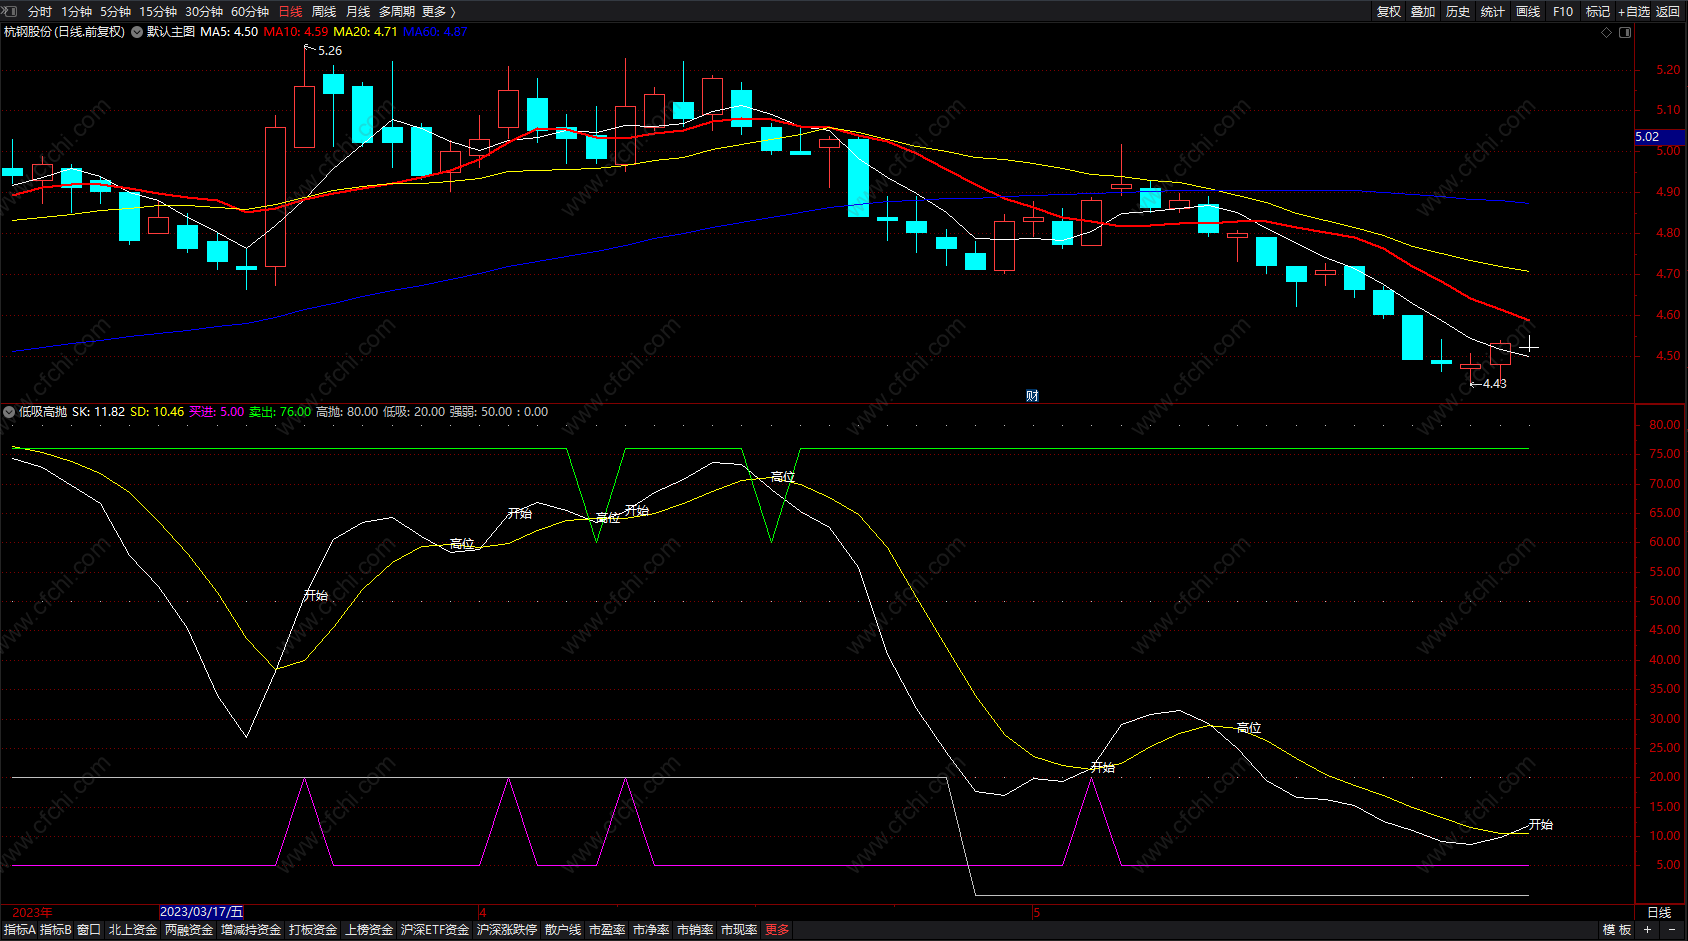Select the 30分钟 period
The image size is (1688, 941).
coord(204,11)
